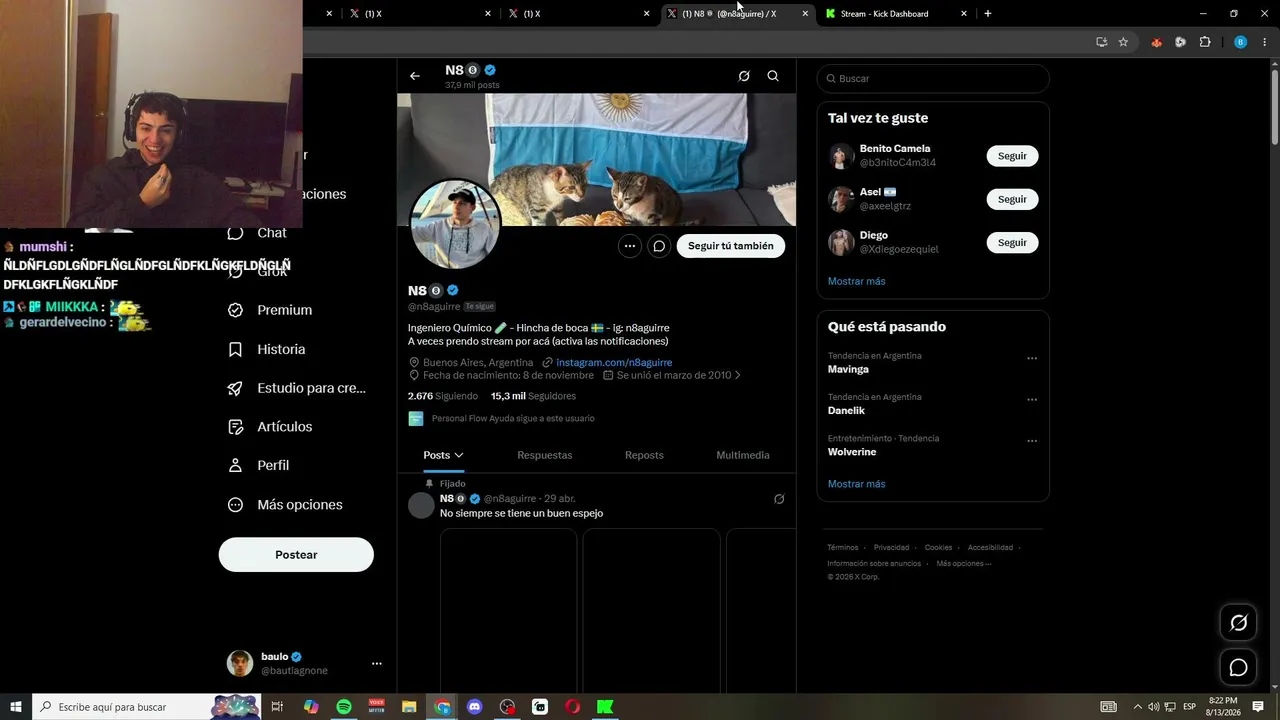The image size is (1280, 720).
Task: Open the floating Grok button
Action: (x=1238, y=623)
